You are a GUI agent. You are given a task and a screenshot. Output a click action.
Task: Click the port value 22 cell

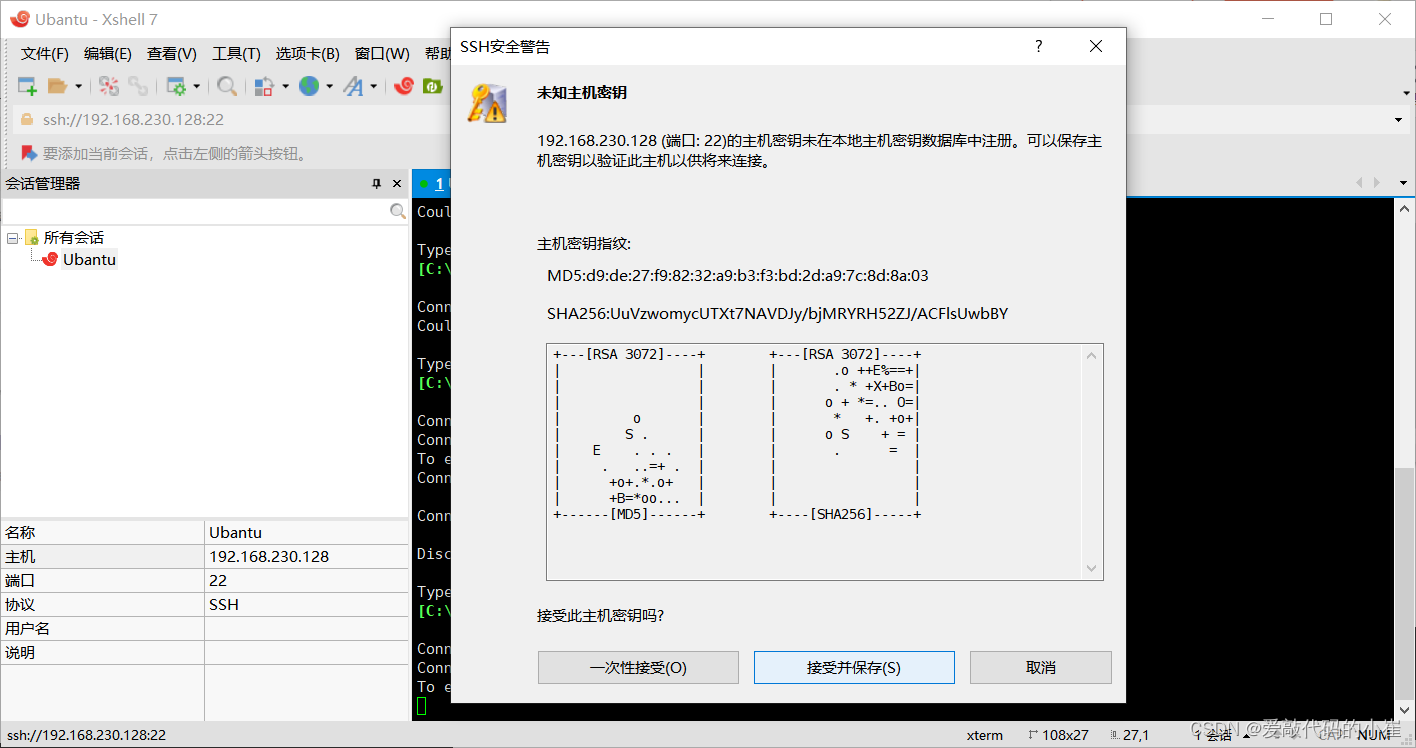(306, 581)
